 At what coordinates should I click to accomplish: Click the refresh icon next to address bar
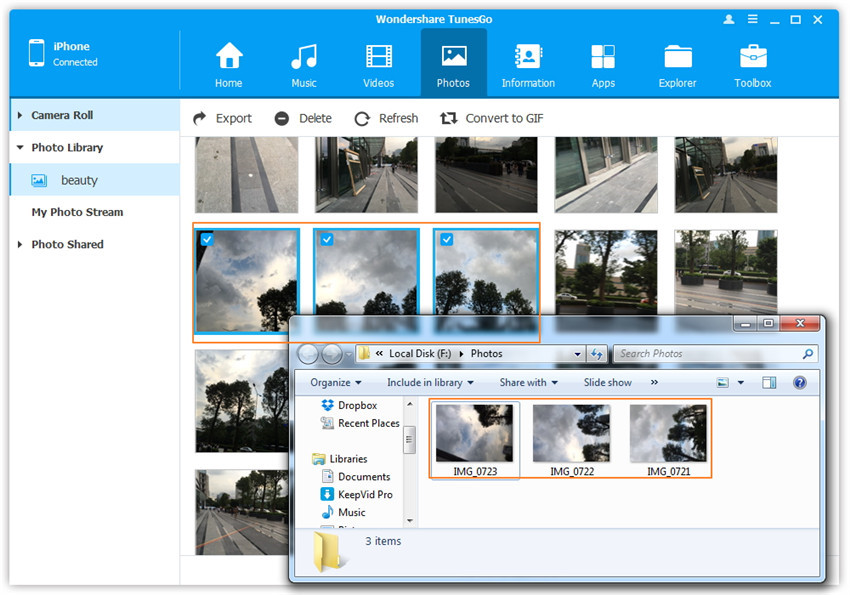point(597,354)
